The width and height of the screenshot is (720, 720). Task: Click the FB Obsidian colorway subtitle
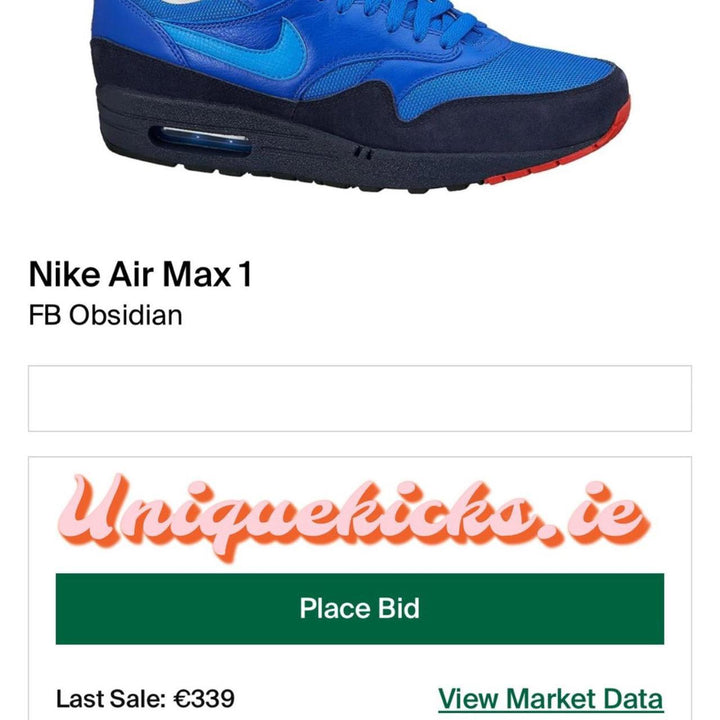tap(105, 315)
